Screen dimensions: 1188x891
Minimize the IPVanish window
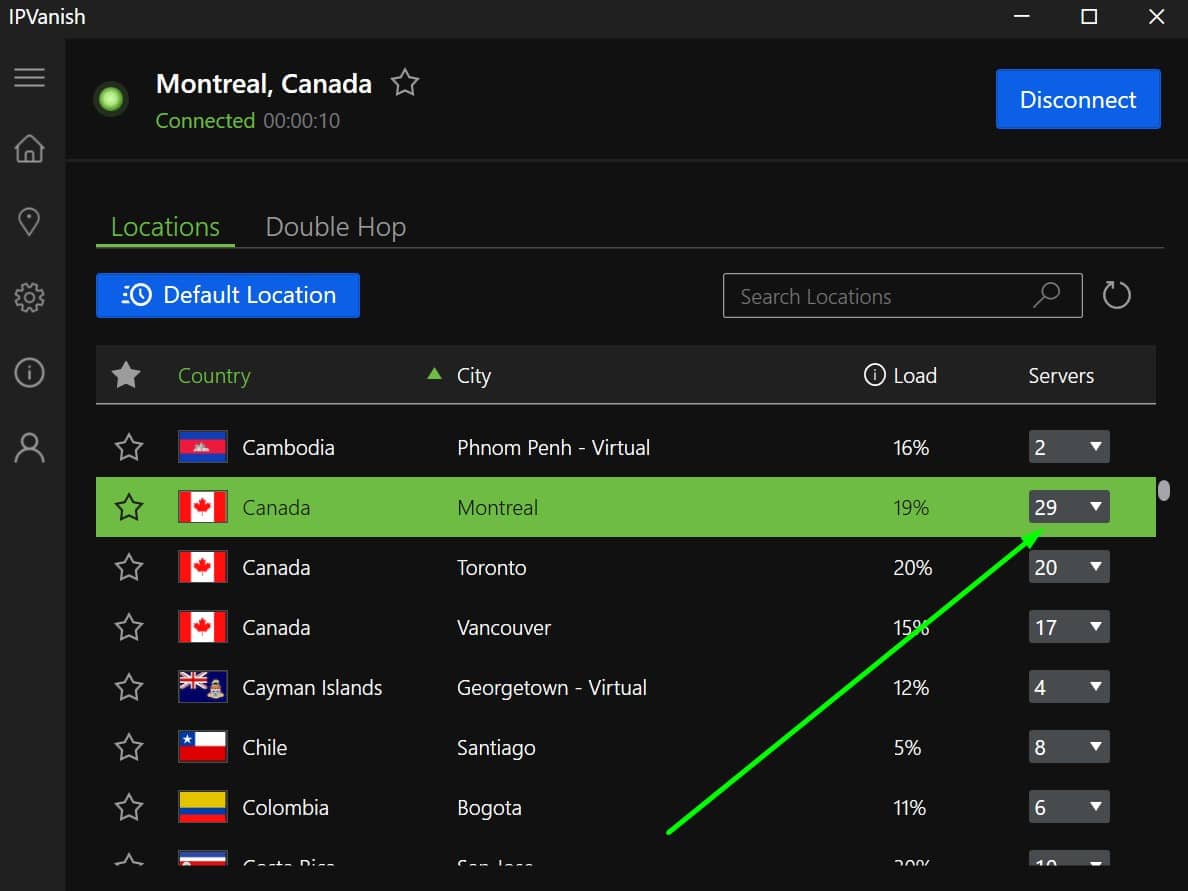(x=1021, y=16)
